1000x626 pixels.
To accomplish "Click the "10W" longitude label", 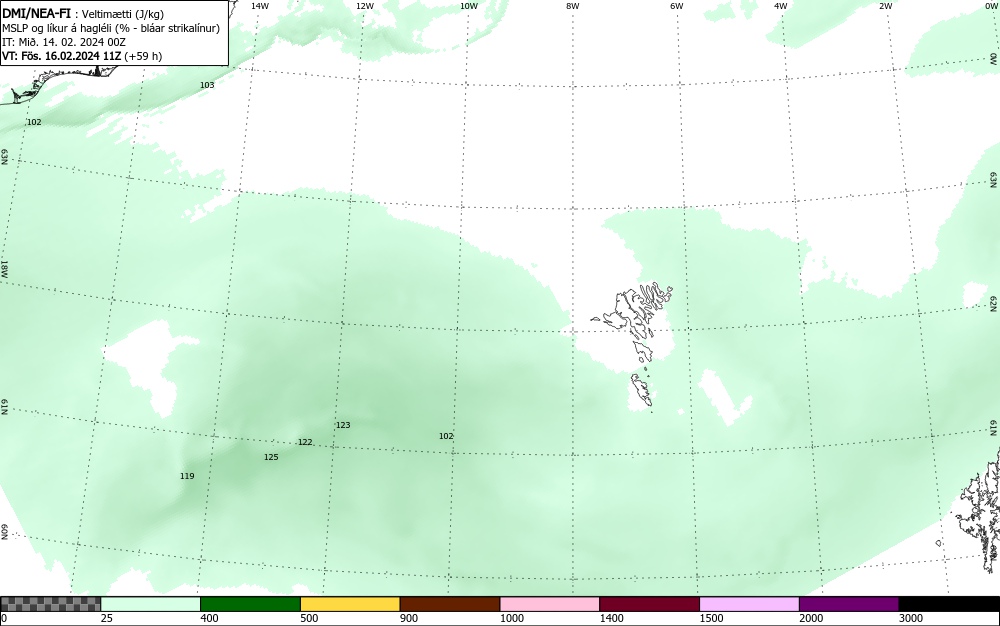I will tap(469, 6).
